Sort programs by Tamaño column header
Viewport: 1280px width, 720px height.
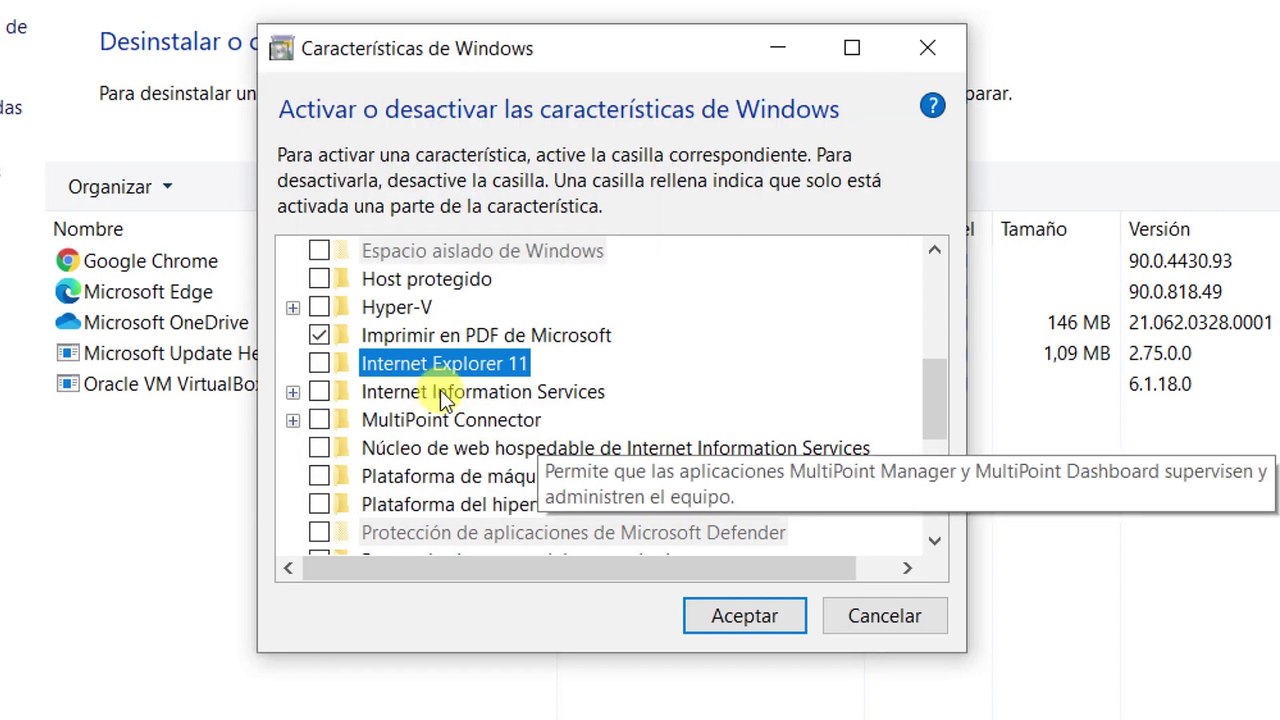(1034, 229)
